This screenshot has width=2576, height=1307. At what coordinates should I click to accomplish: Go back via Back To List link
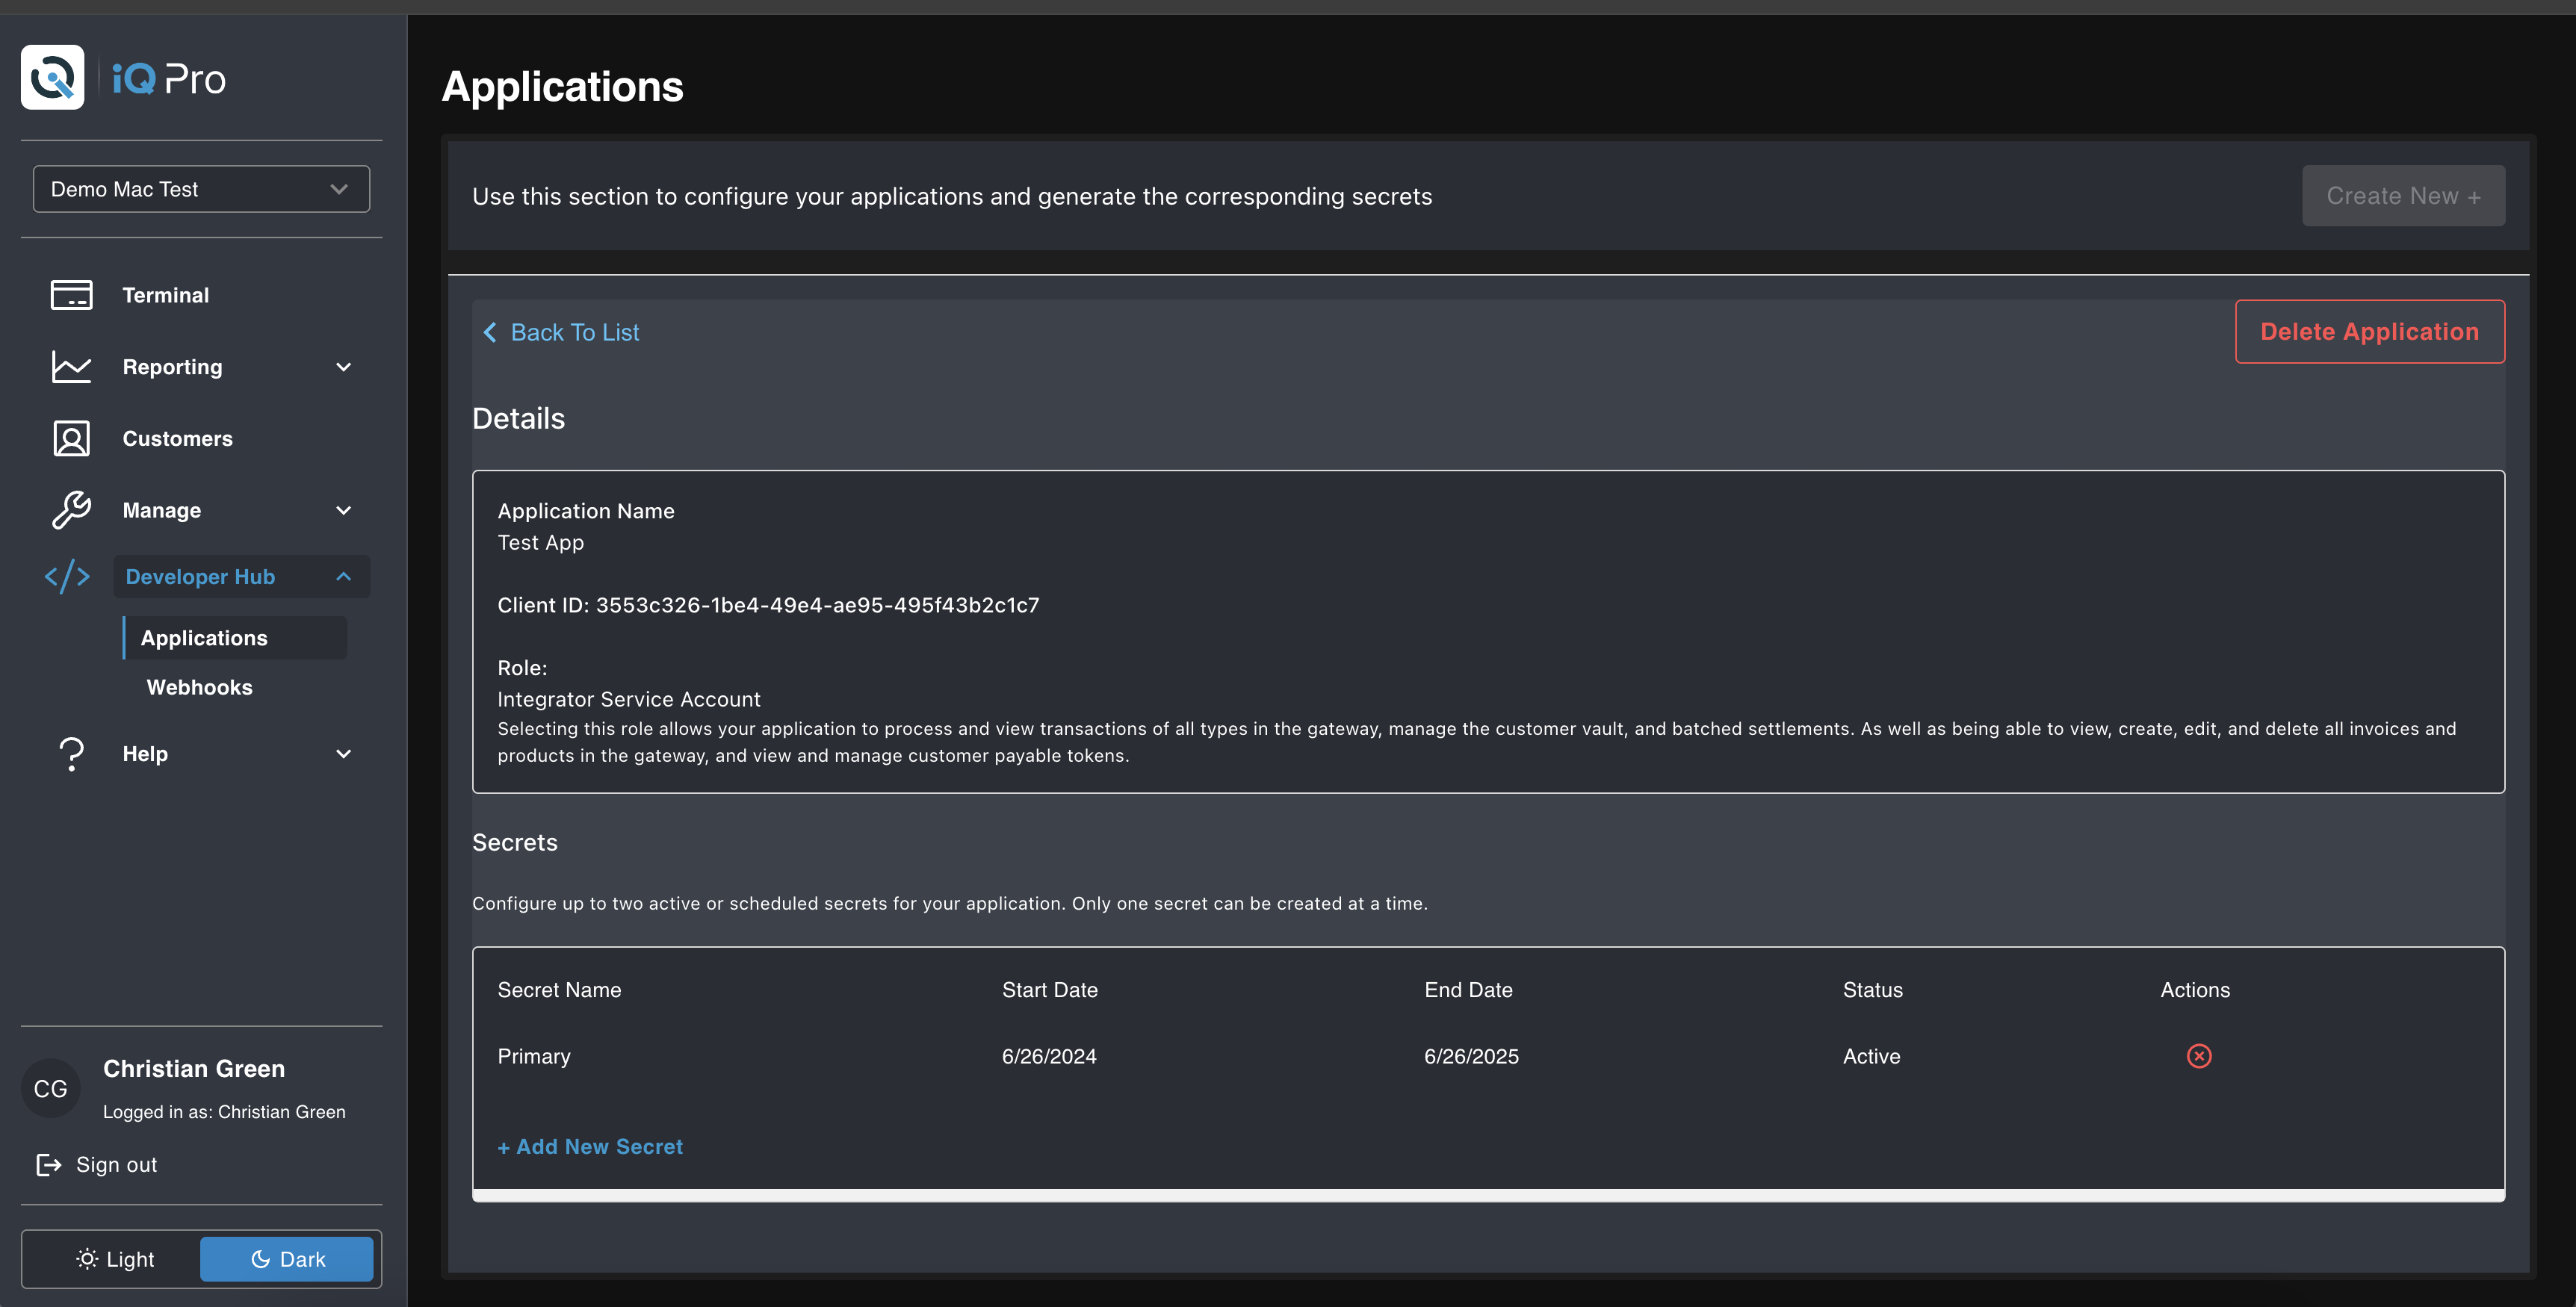(x=562, y=332)
